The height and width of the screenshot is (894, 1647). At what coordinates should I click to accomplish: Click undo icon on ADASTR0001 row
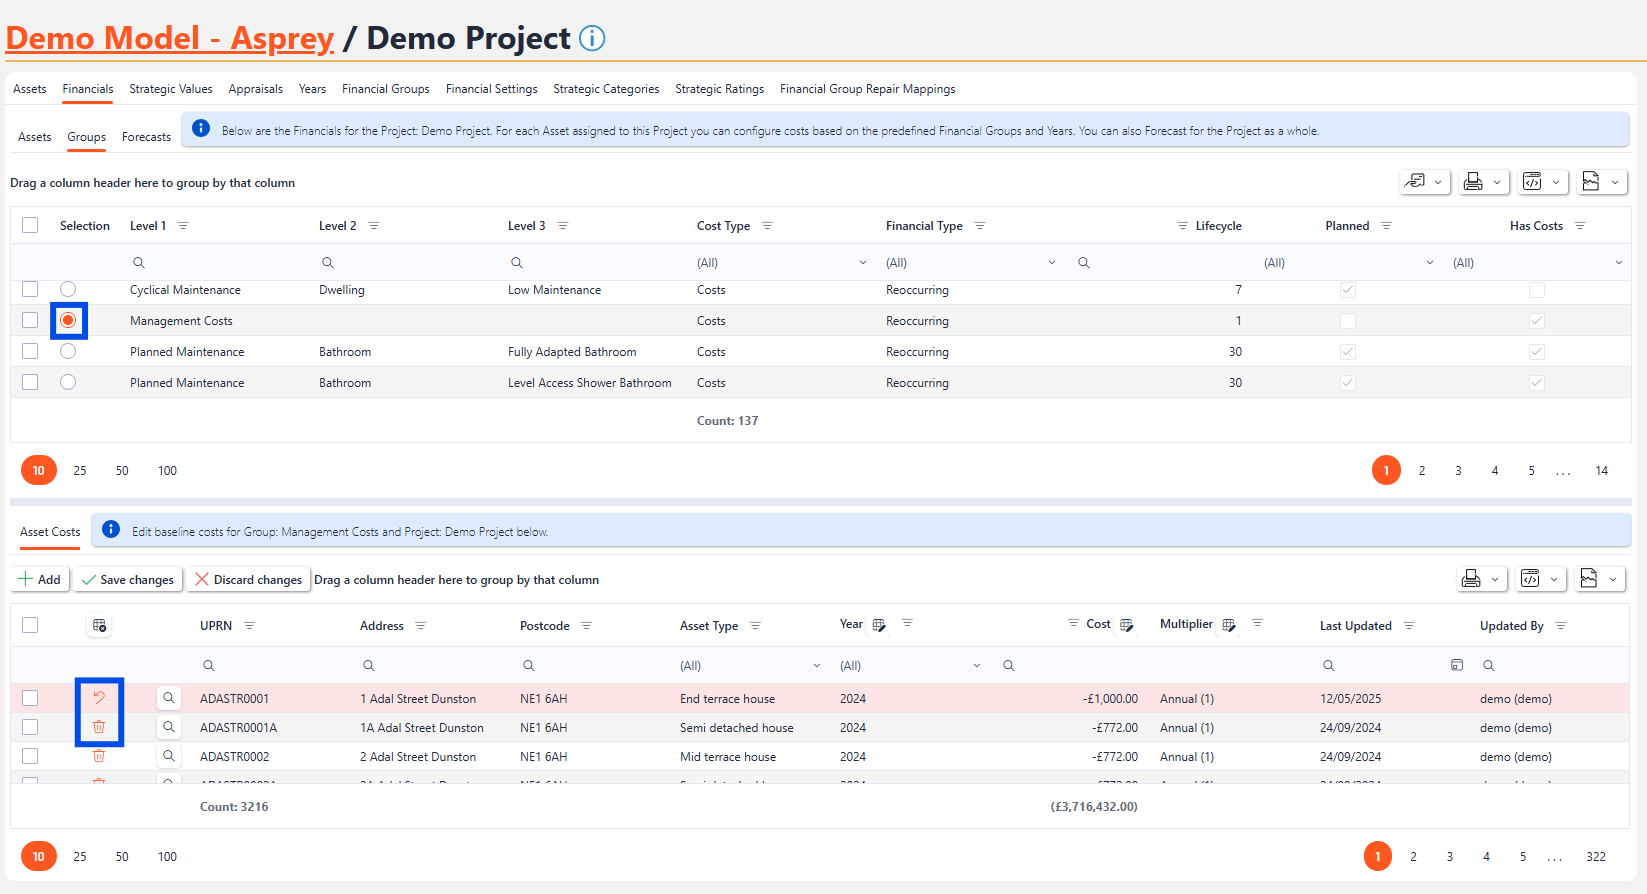(99, 698)
